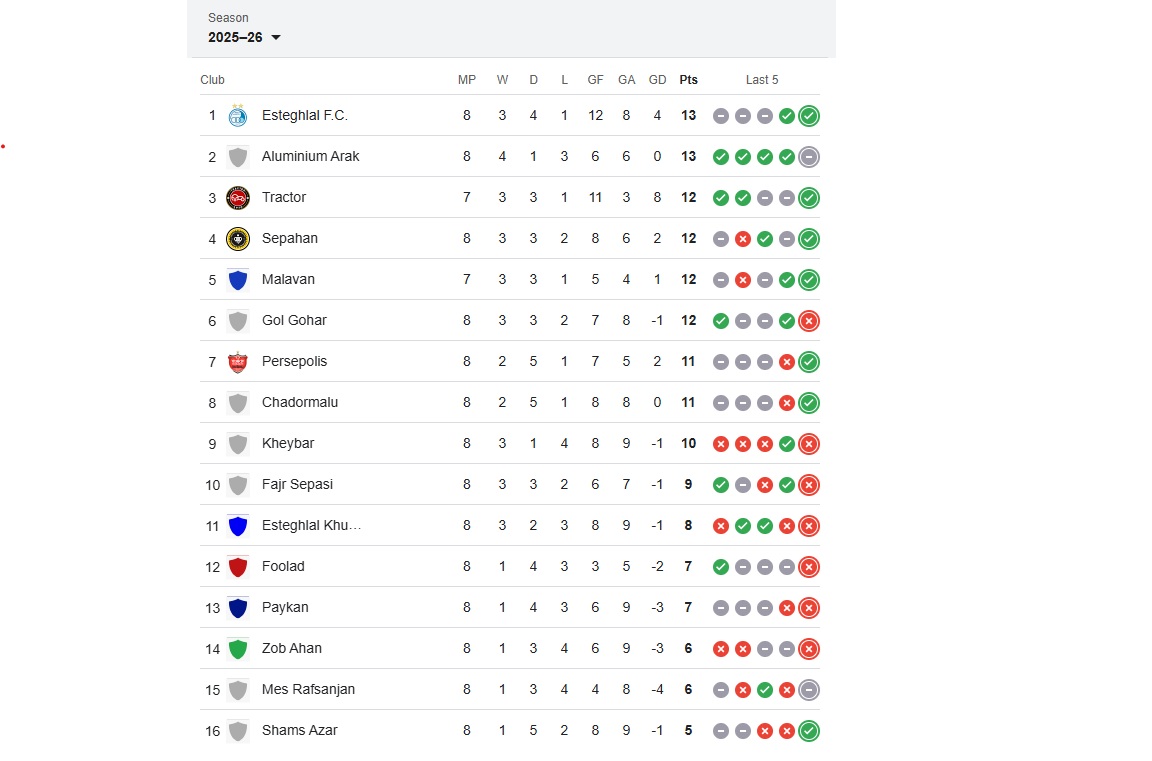
Task: Click the Tractor club logo
Action: [238, 198]
